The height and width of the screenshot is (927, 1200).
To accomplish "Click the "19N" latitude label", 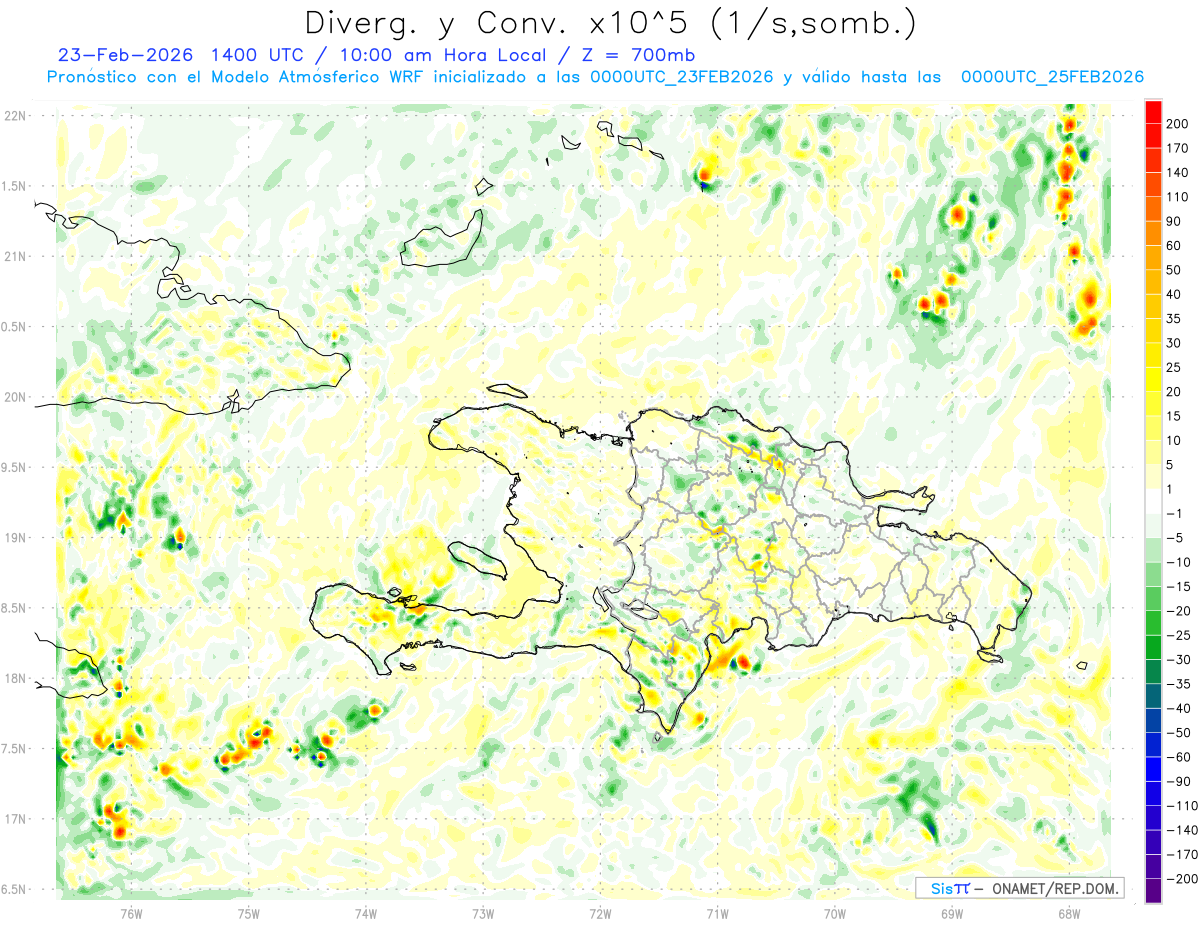I will coord(15,537).
